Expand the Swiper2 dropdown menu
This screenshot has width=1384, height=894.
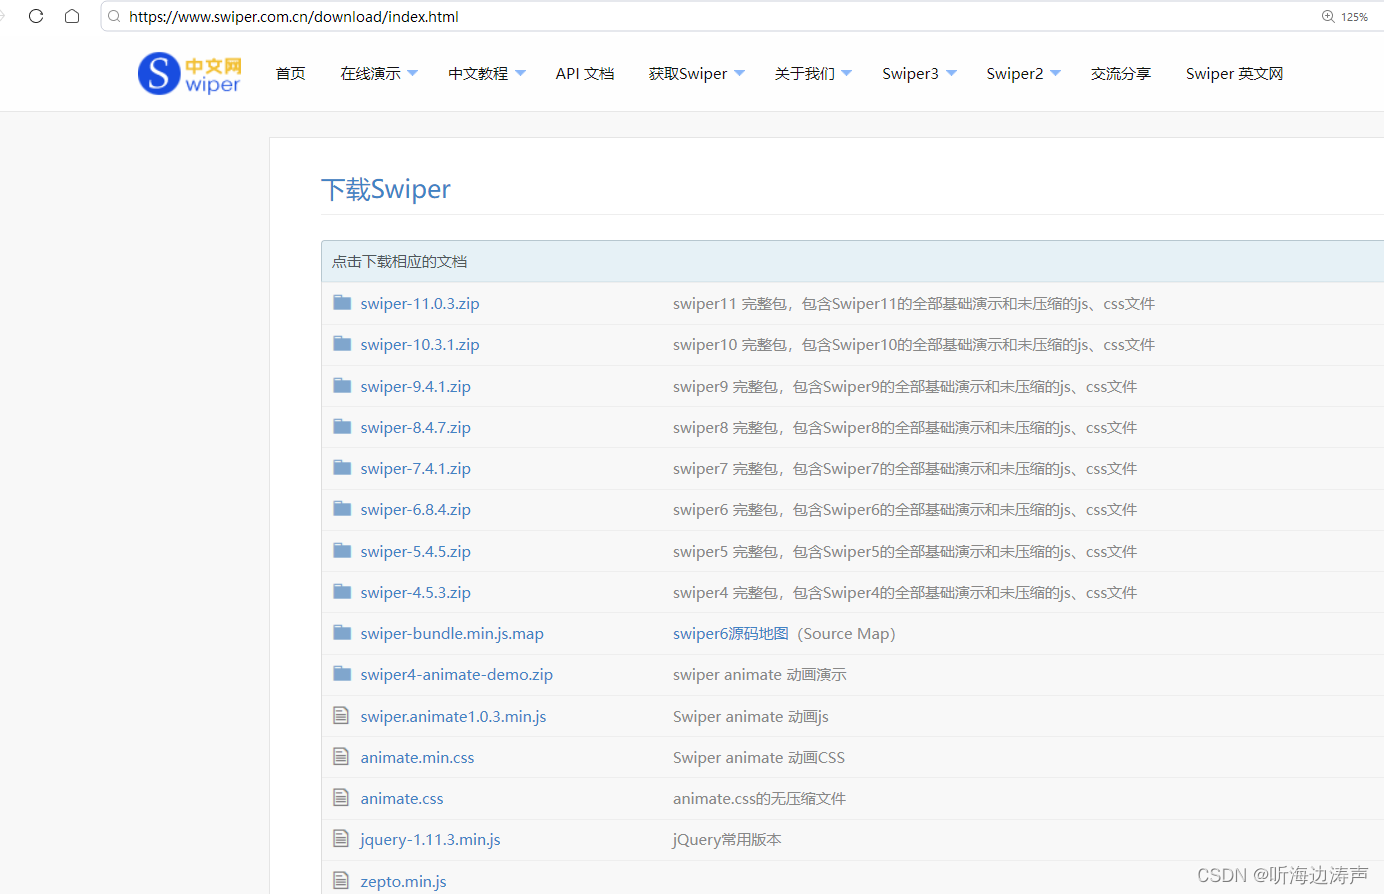pos(1024,73)
